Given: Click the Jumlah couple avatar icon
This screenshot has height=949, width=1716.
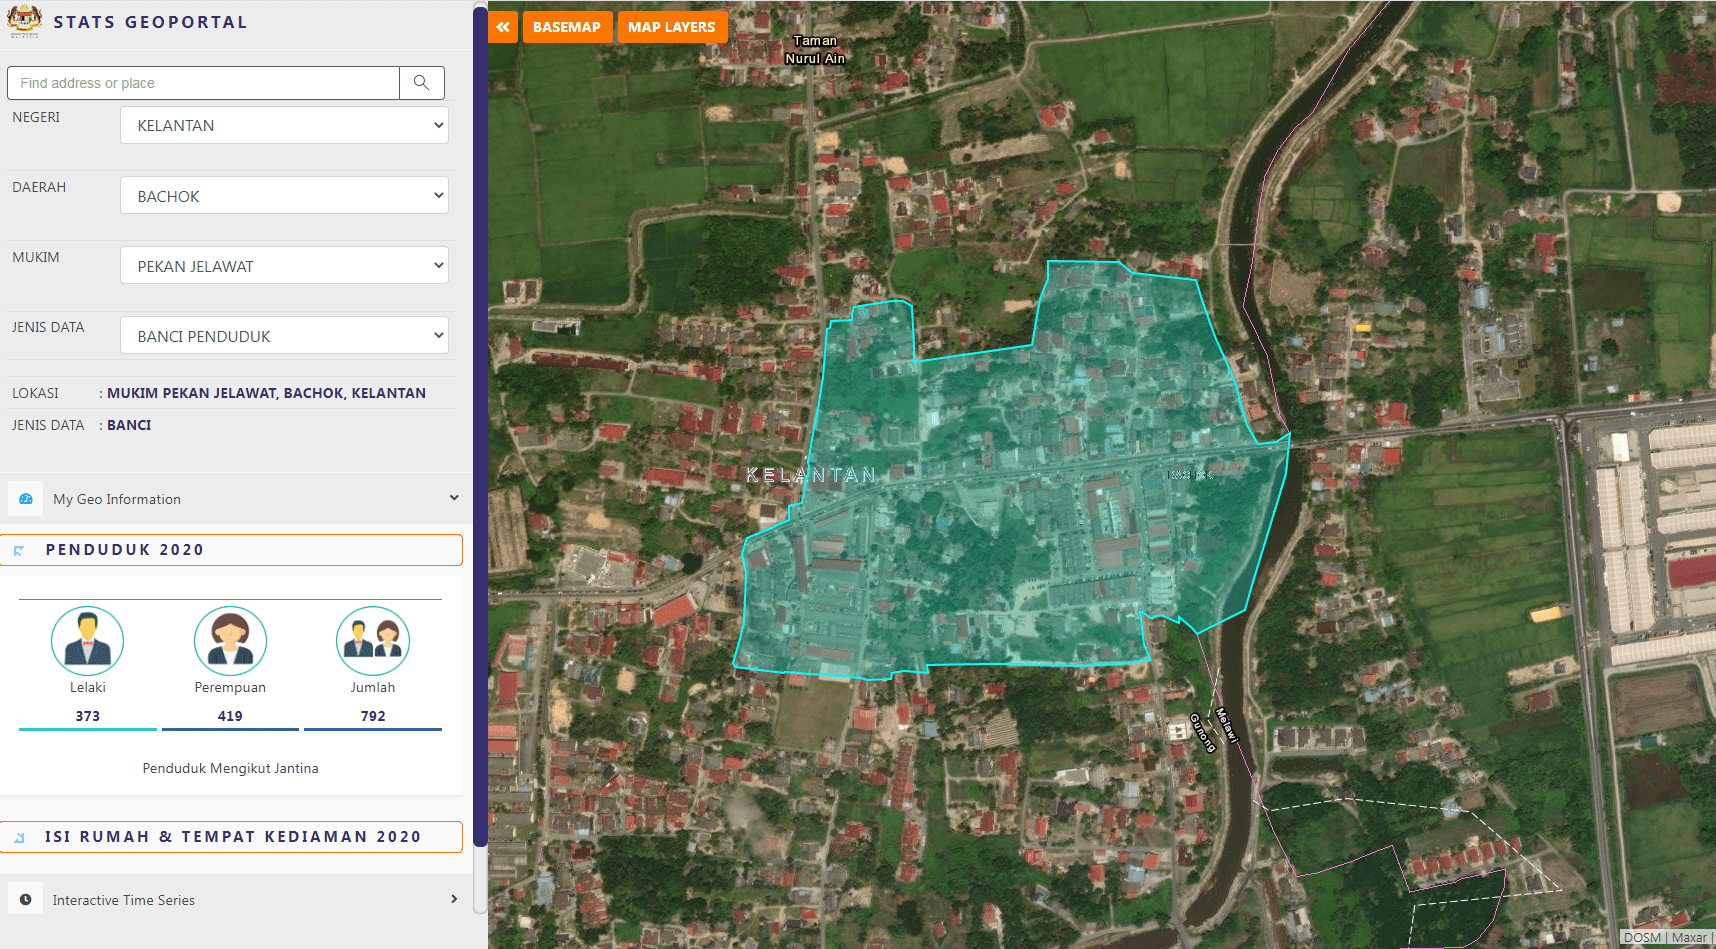Looking at the screenshot, I should (373, 641).
